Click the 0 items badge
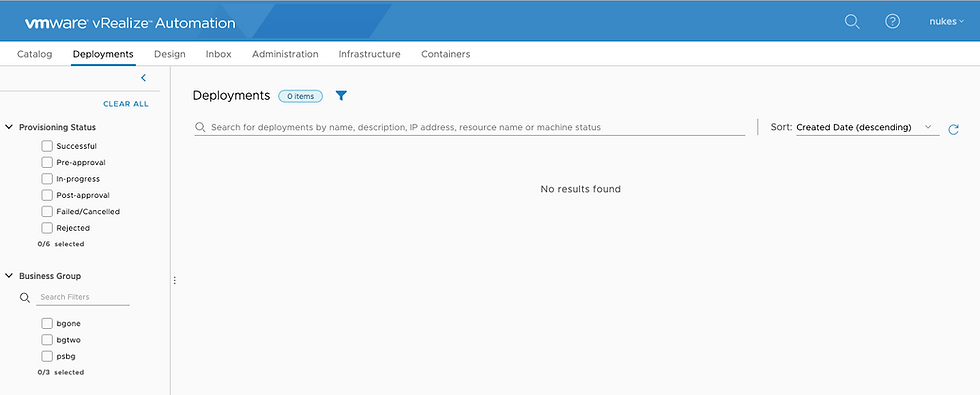Viewport: 980px width, 395px height. coord(301,96)
